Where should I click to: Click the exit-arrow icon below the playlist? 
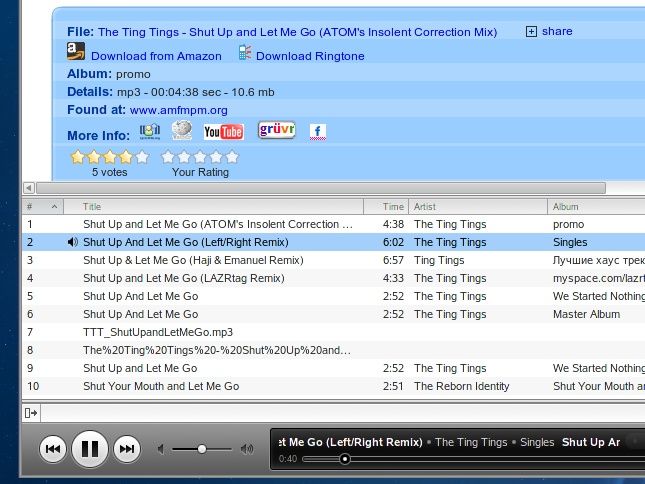point(31,413)
